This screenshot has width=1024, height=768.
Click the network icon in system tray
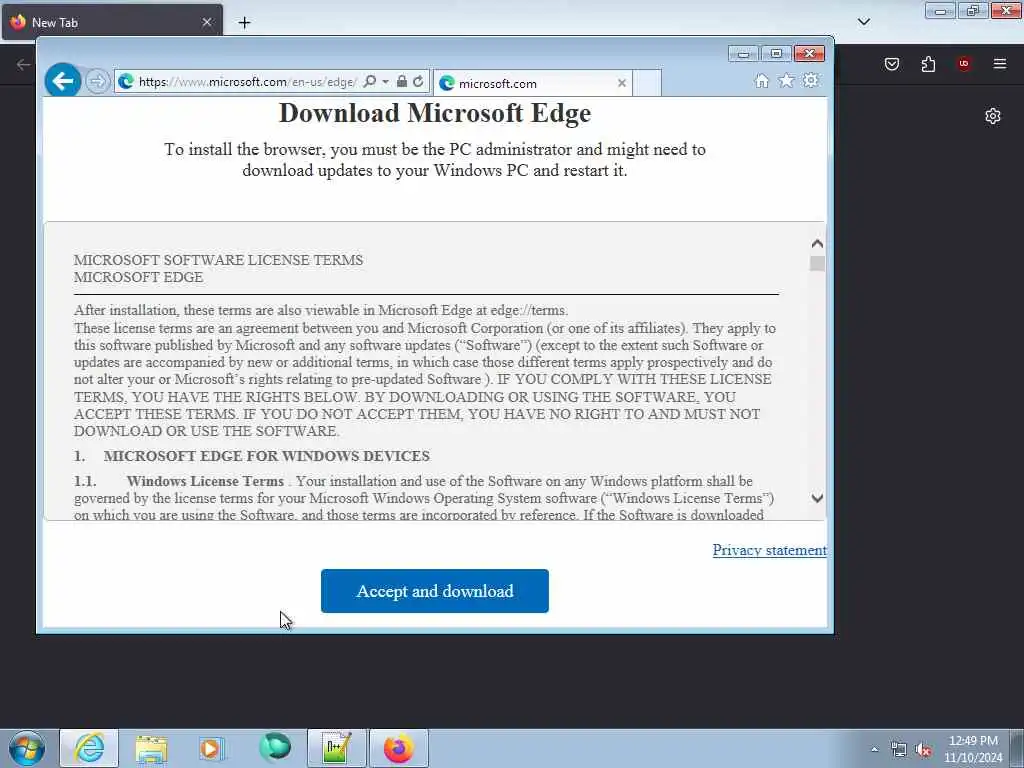click(x=899, y=750)
